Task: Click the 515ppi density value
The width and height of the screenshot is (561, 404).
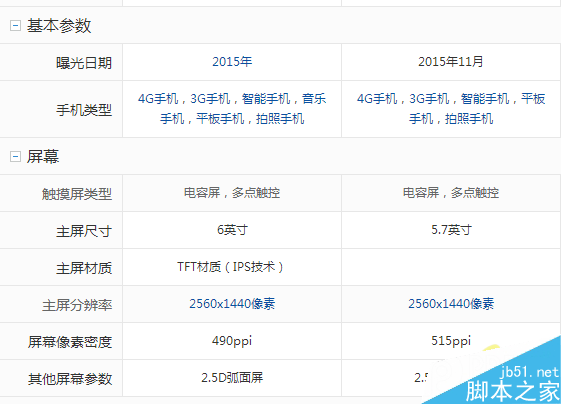Action: coord(451,341)
